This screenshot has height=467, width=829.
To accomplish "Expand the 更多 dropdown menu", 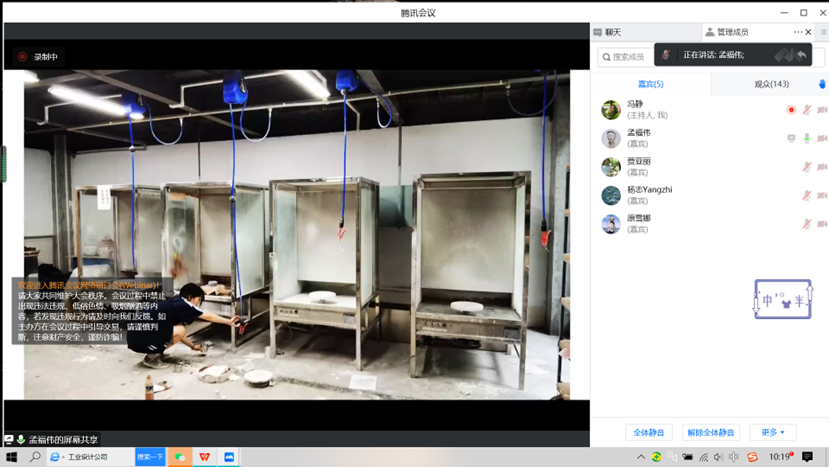I will [x=773, y=433].
